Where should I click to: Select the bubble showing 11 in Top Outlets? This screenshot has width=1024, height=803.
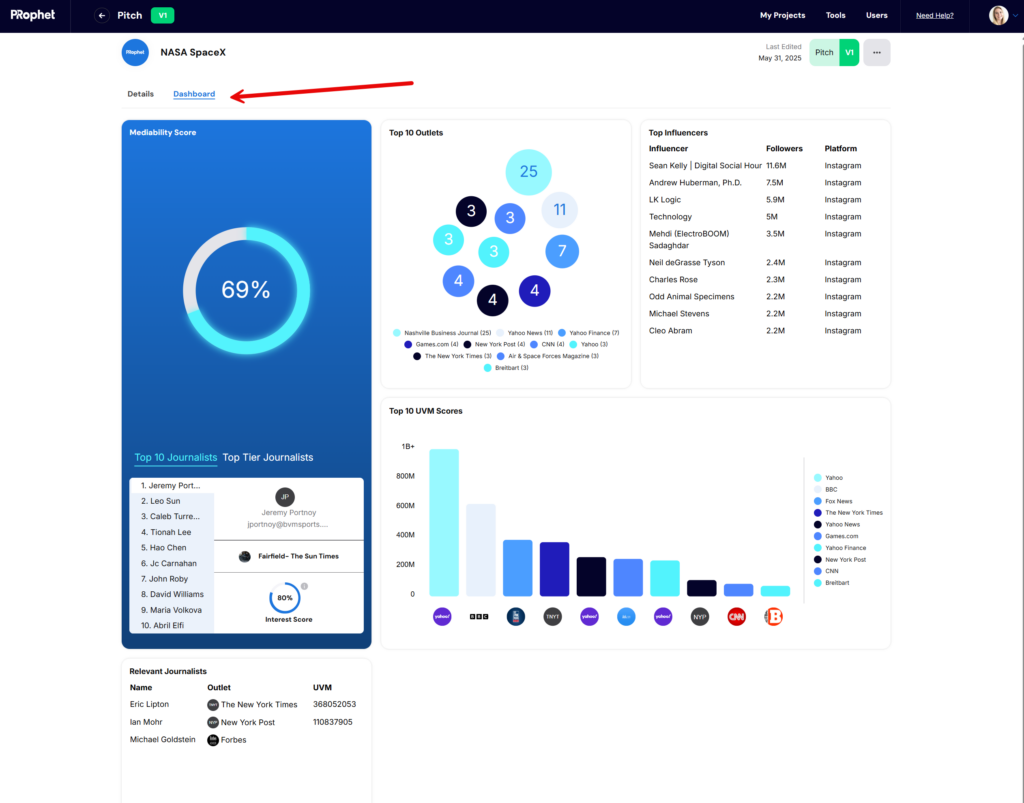[560, 210]
